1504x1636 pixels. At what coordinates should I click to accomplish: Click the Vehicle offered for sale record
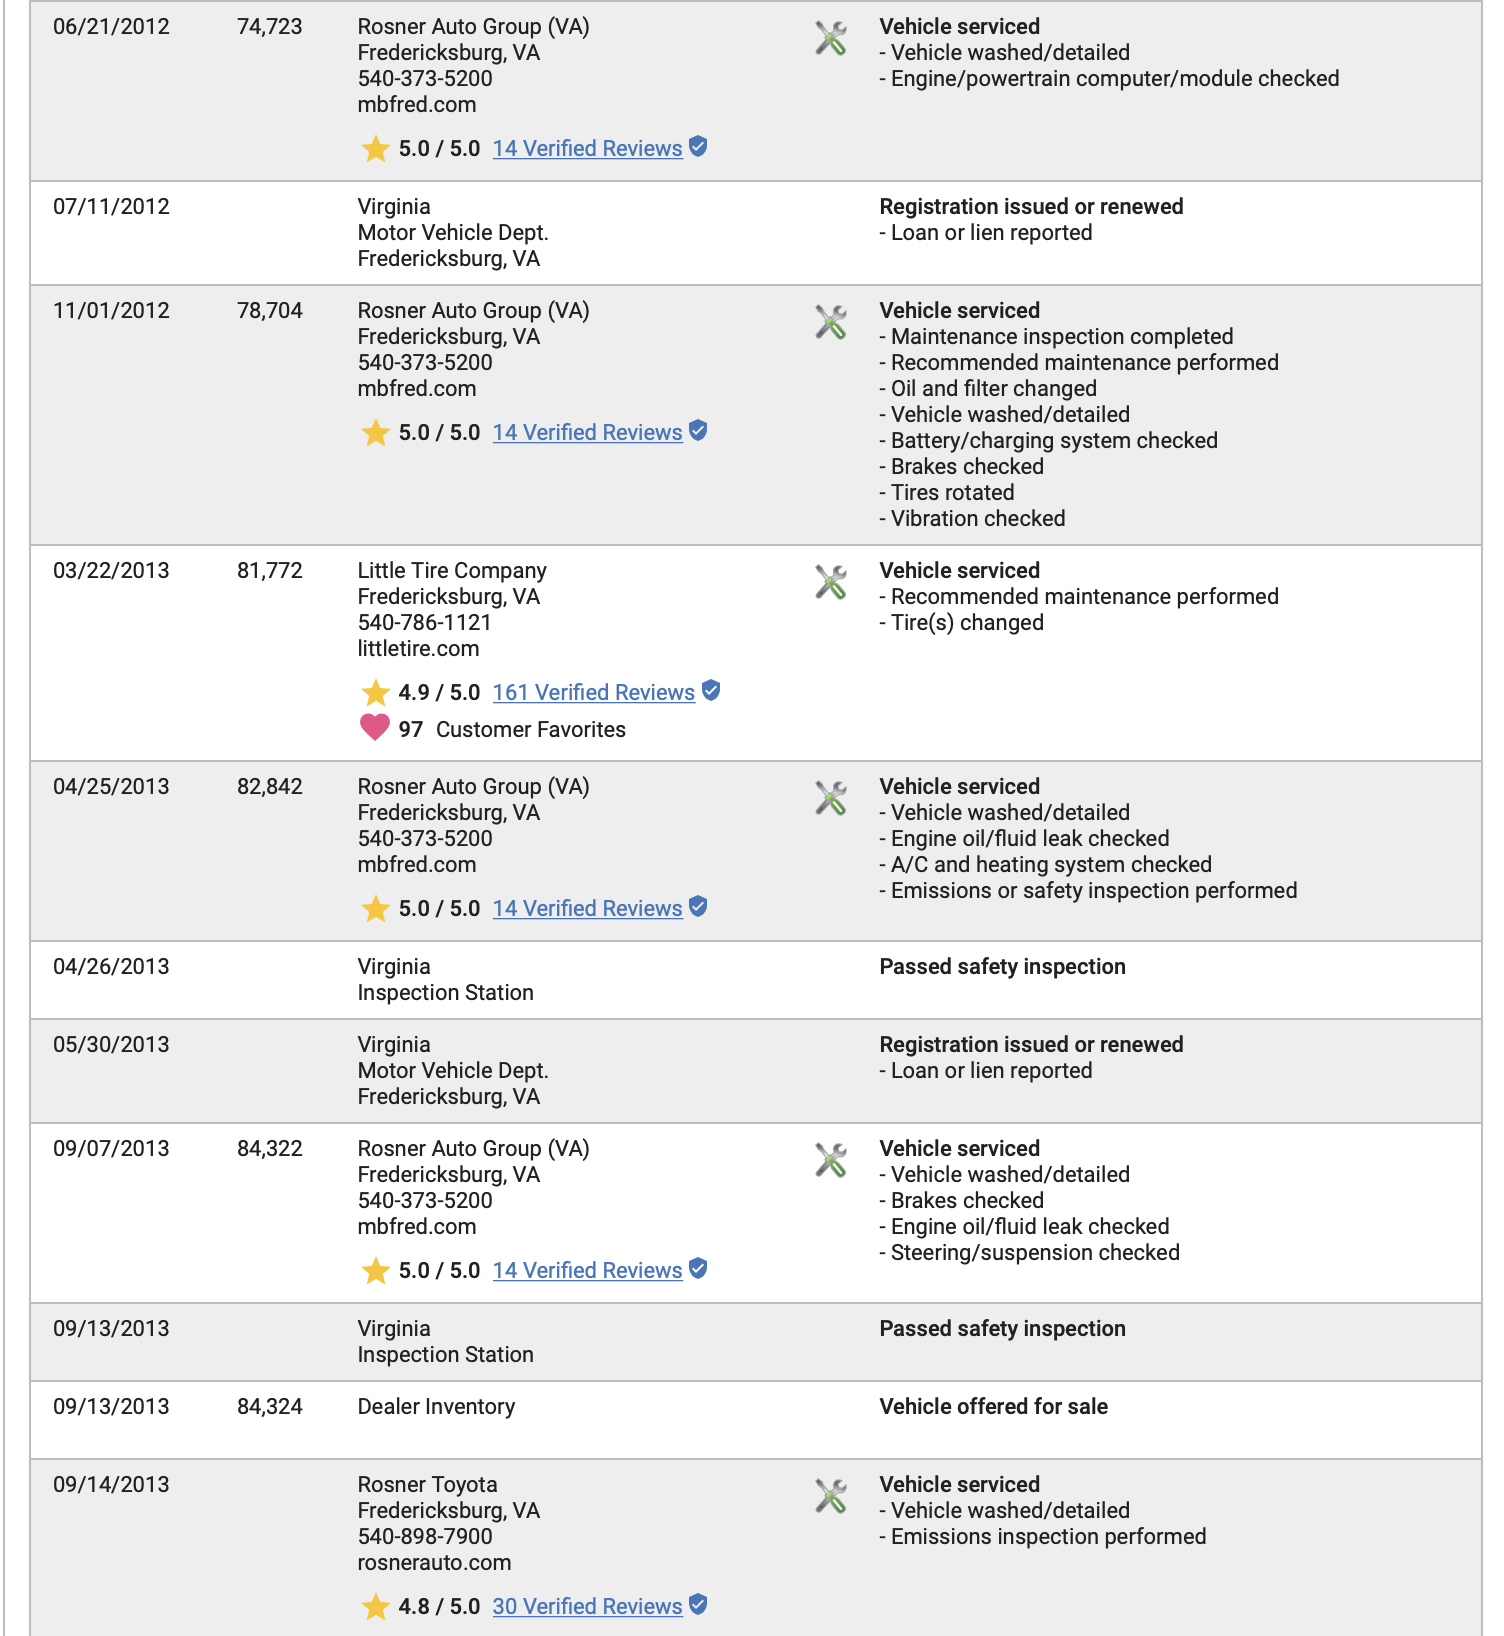993,1406
